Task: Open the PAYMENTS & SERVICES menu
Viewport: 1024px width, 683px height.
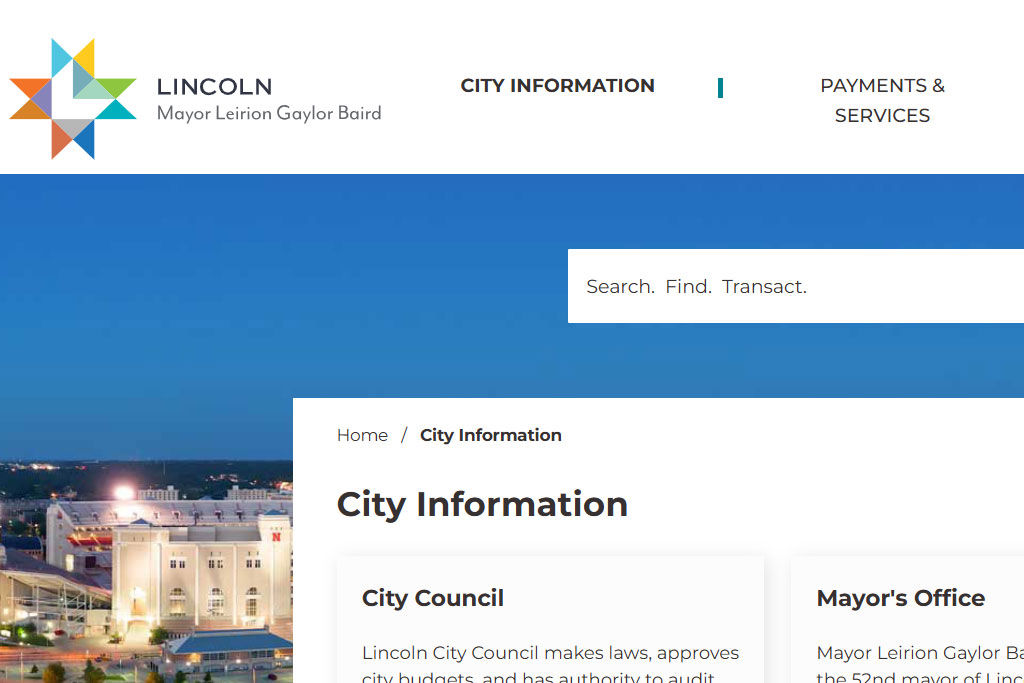Action: pos(882,100)
